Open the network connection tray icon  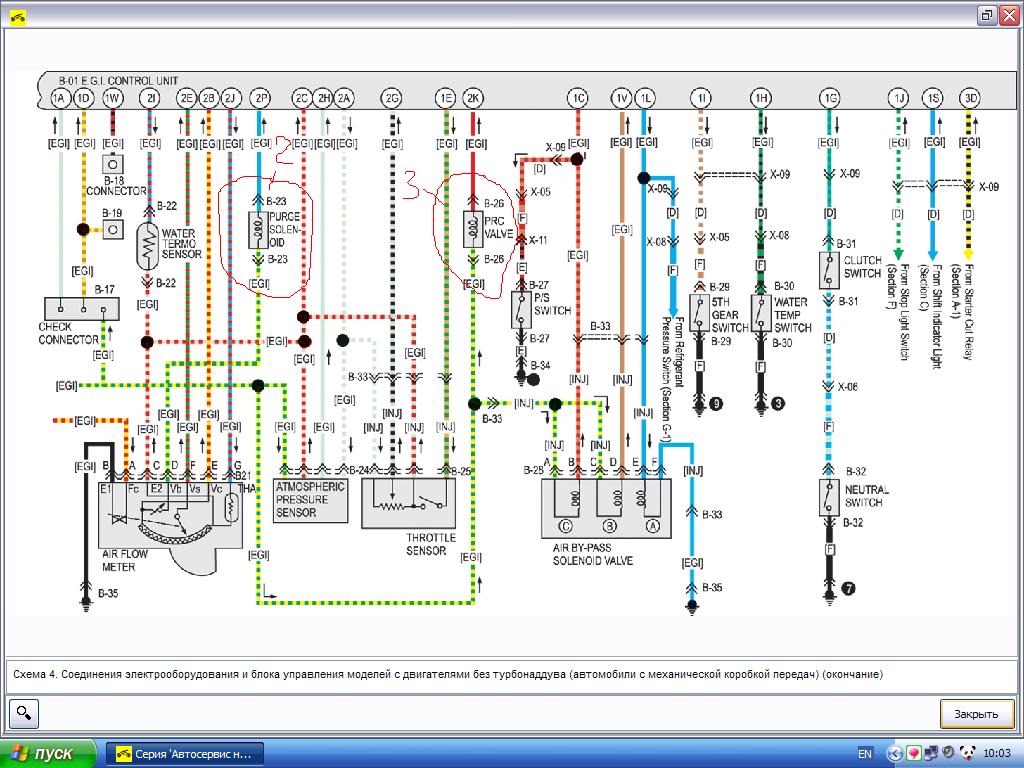pos(930,753)
